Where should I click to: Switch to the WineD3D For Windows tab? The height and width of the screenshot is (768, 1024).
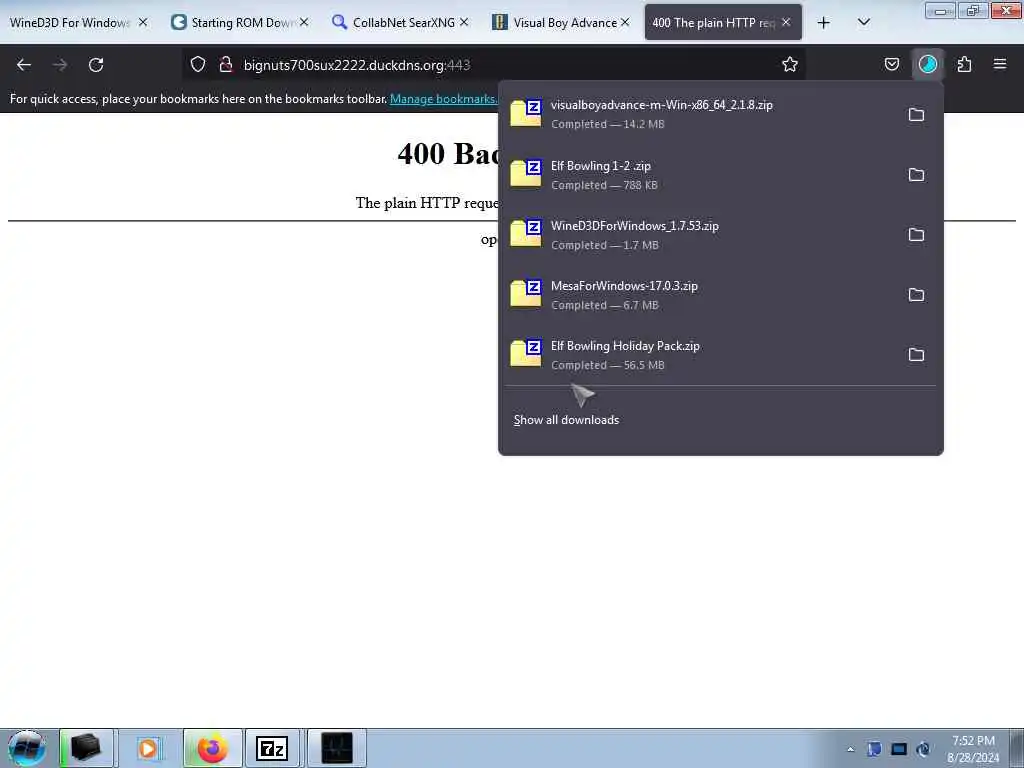[x=69, y=23]
